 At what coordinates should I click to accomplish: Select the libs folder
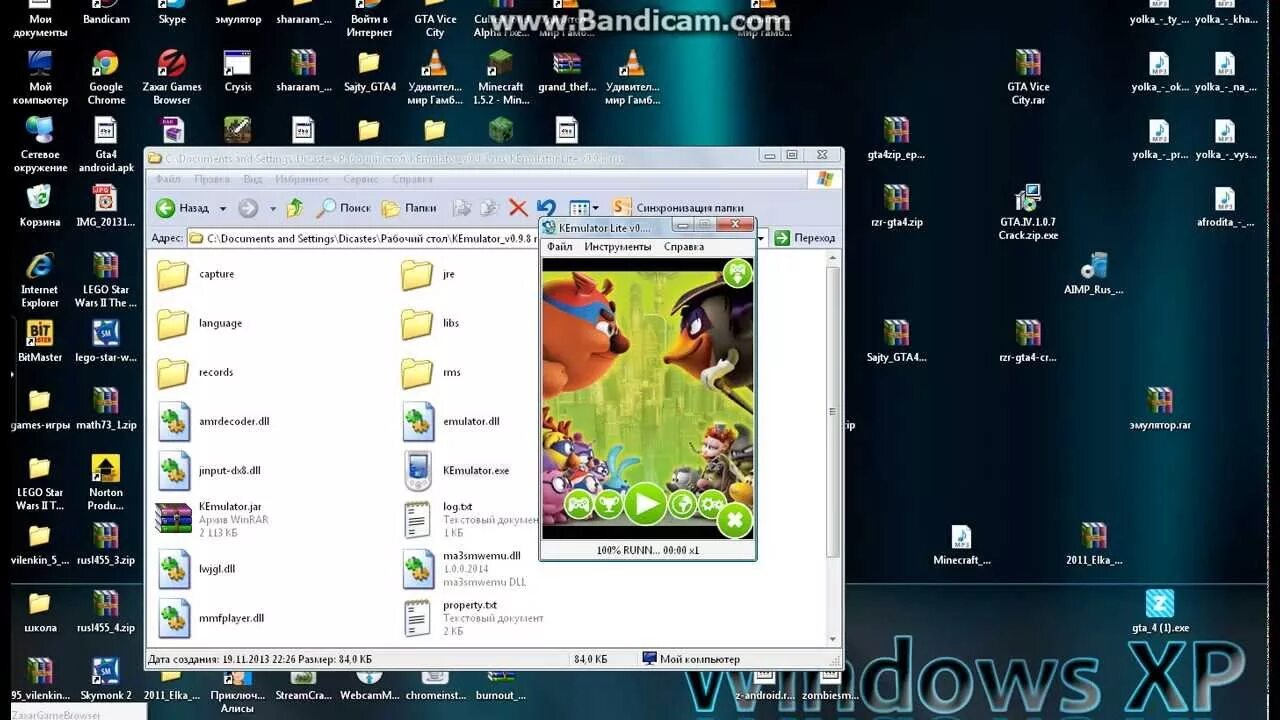[x=430, y=323]
